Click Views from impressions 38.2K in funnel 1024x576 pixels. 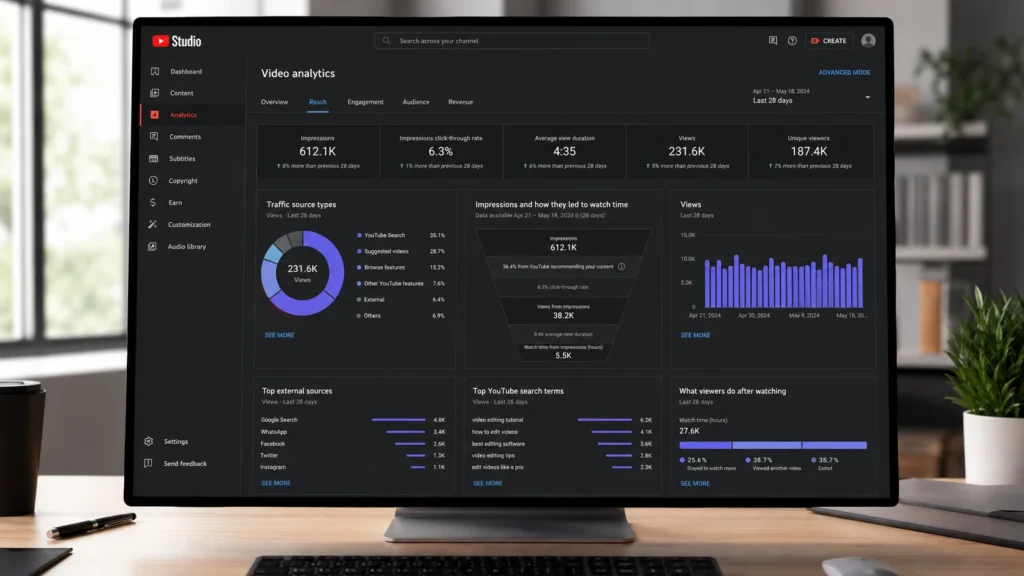[x=563, y=312]
